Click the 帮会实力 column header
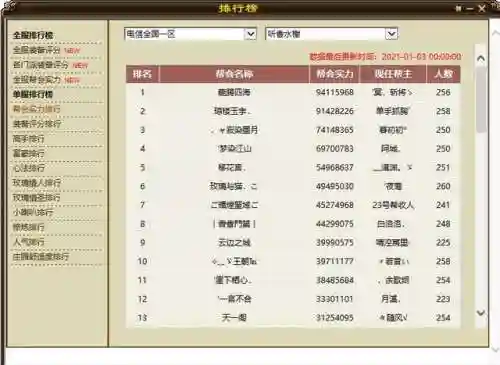The image size is (500, 365). point(334,74)
